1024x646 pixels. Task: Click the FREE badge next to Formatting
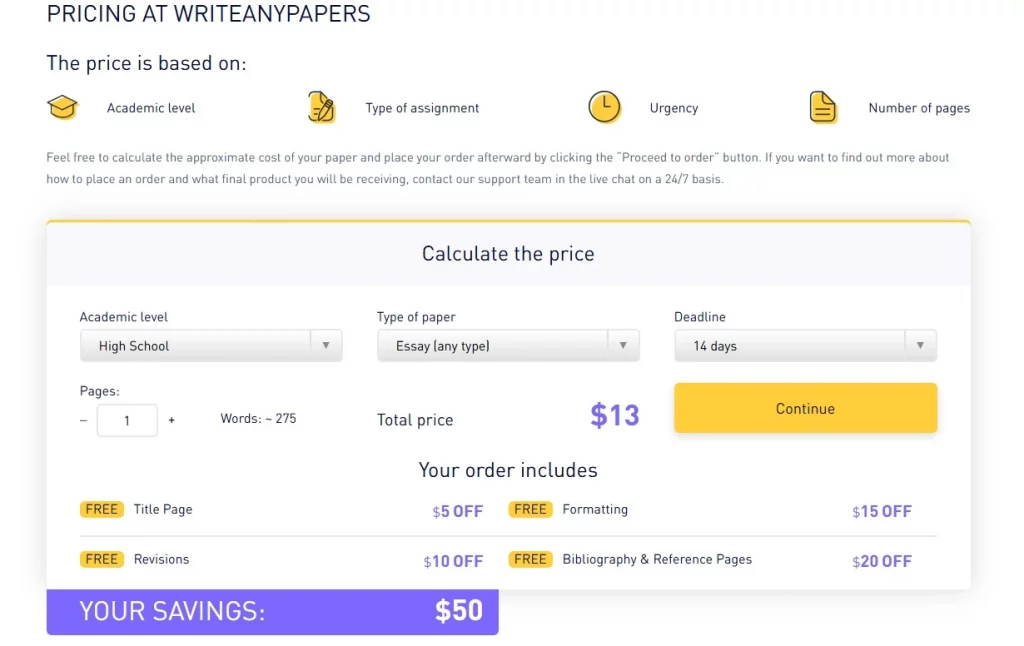click(530, 509)
